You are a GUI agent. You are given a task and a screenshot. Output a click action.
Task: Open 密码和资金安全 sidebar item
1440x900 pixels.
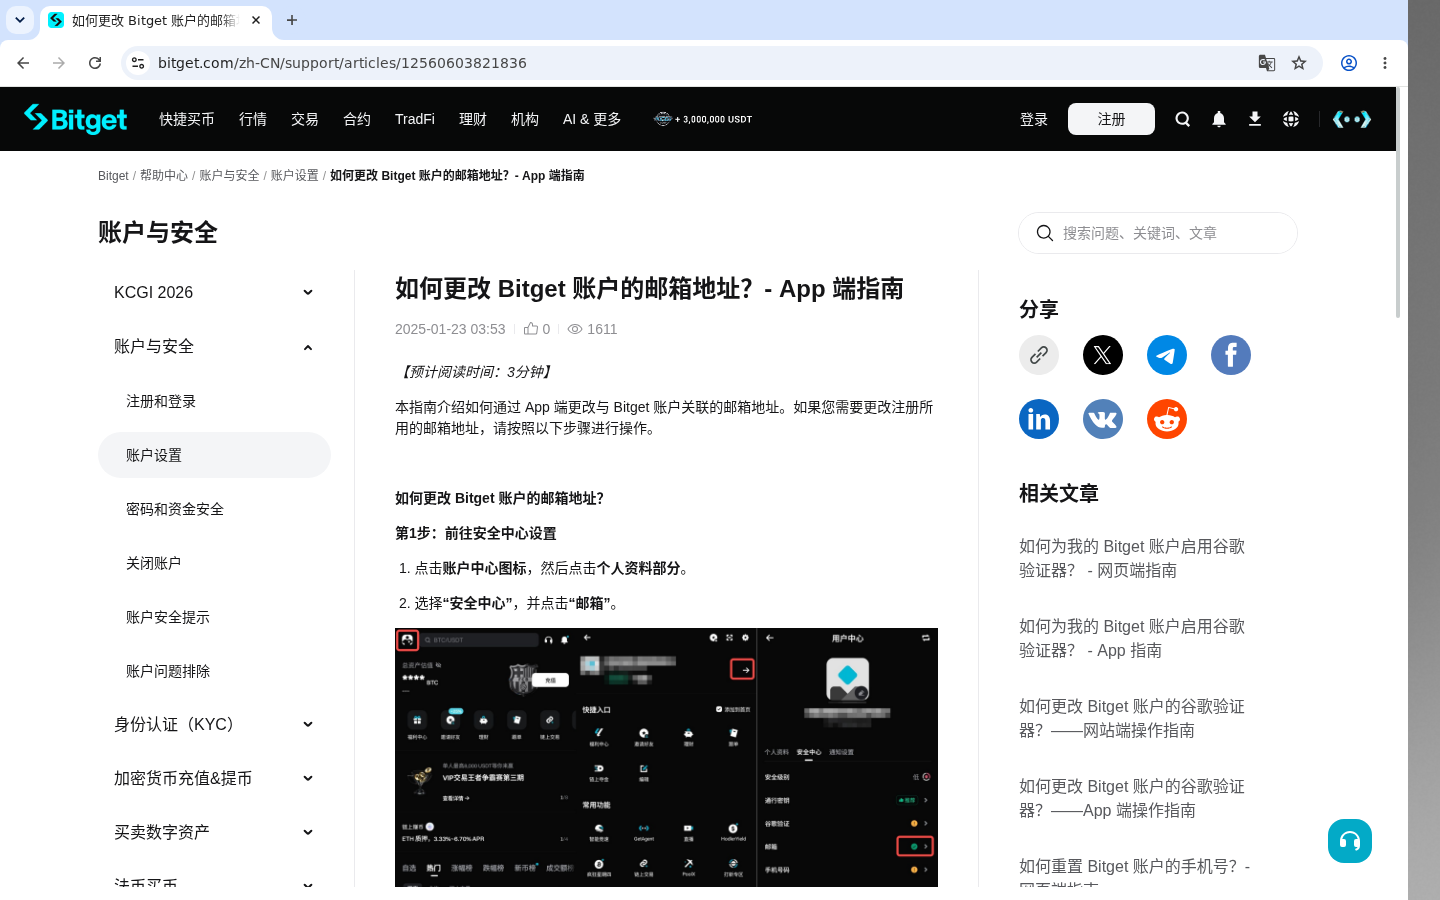214,509
